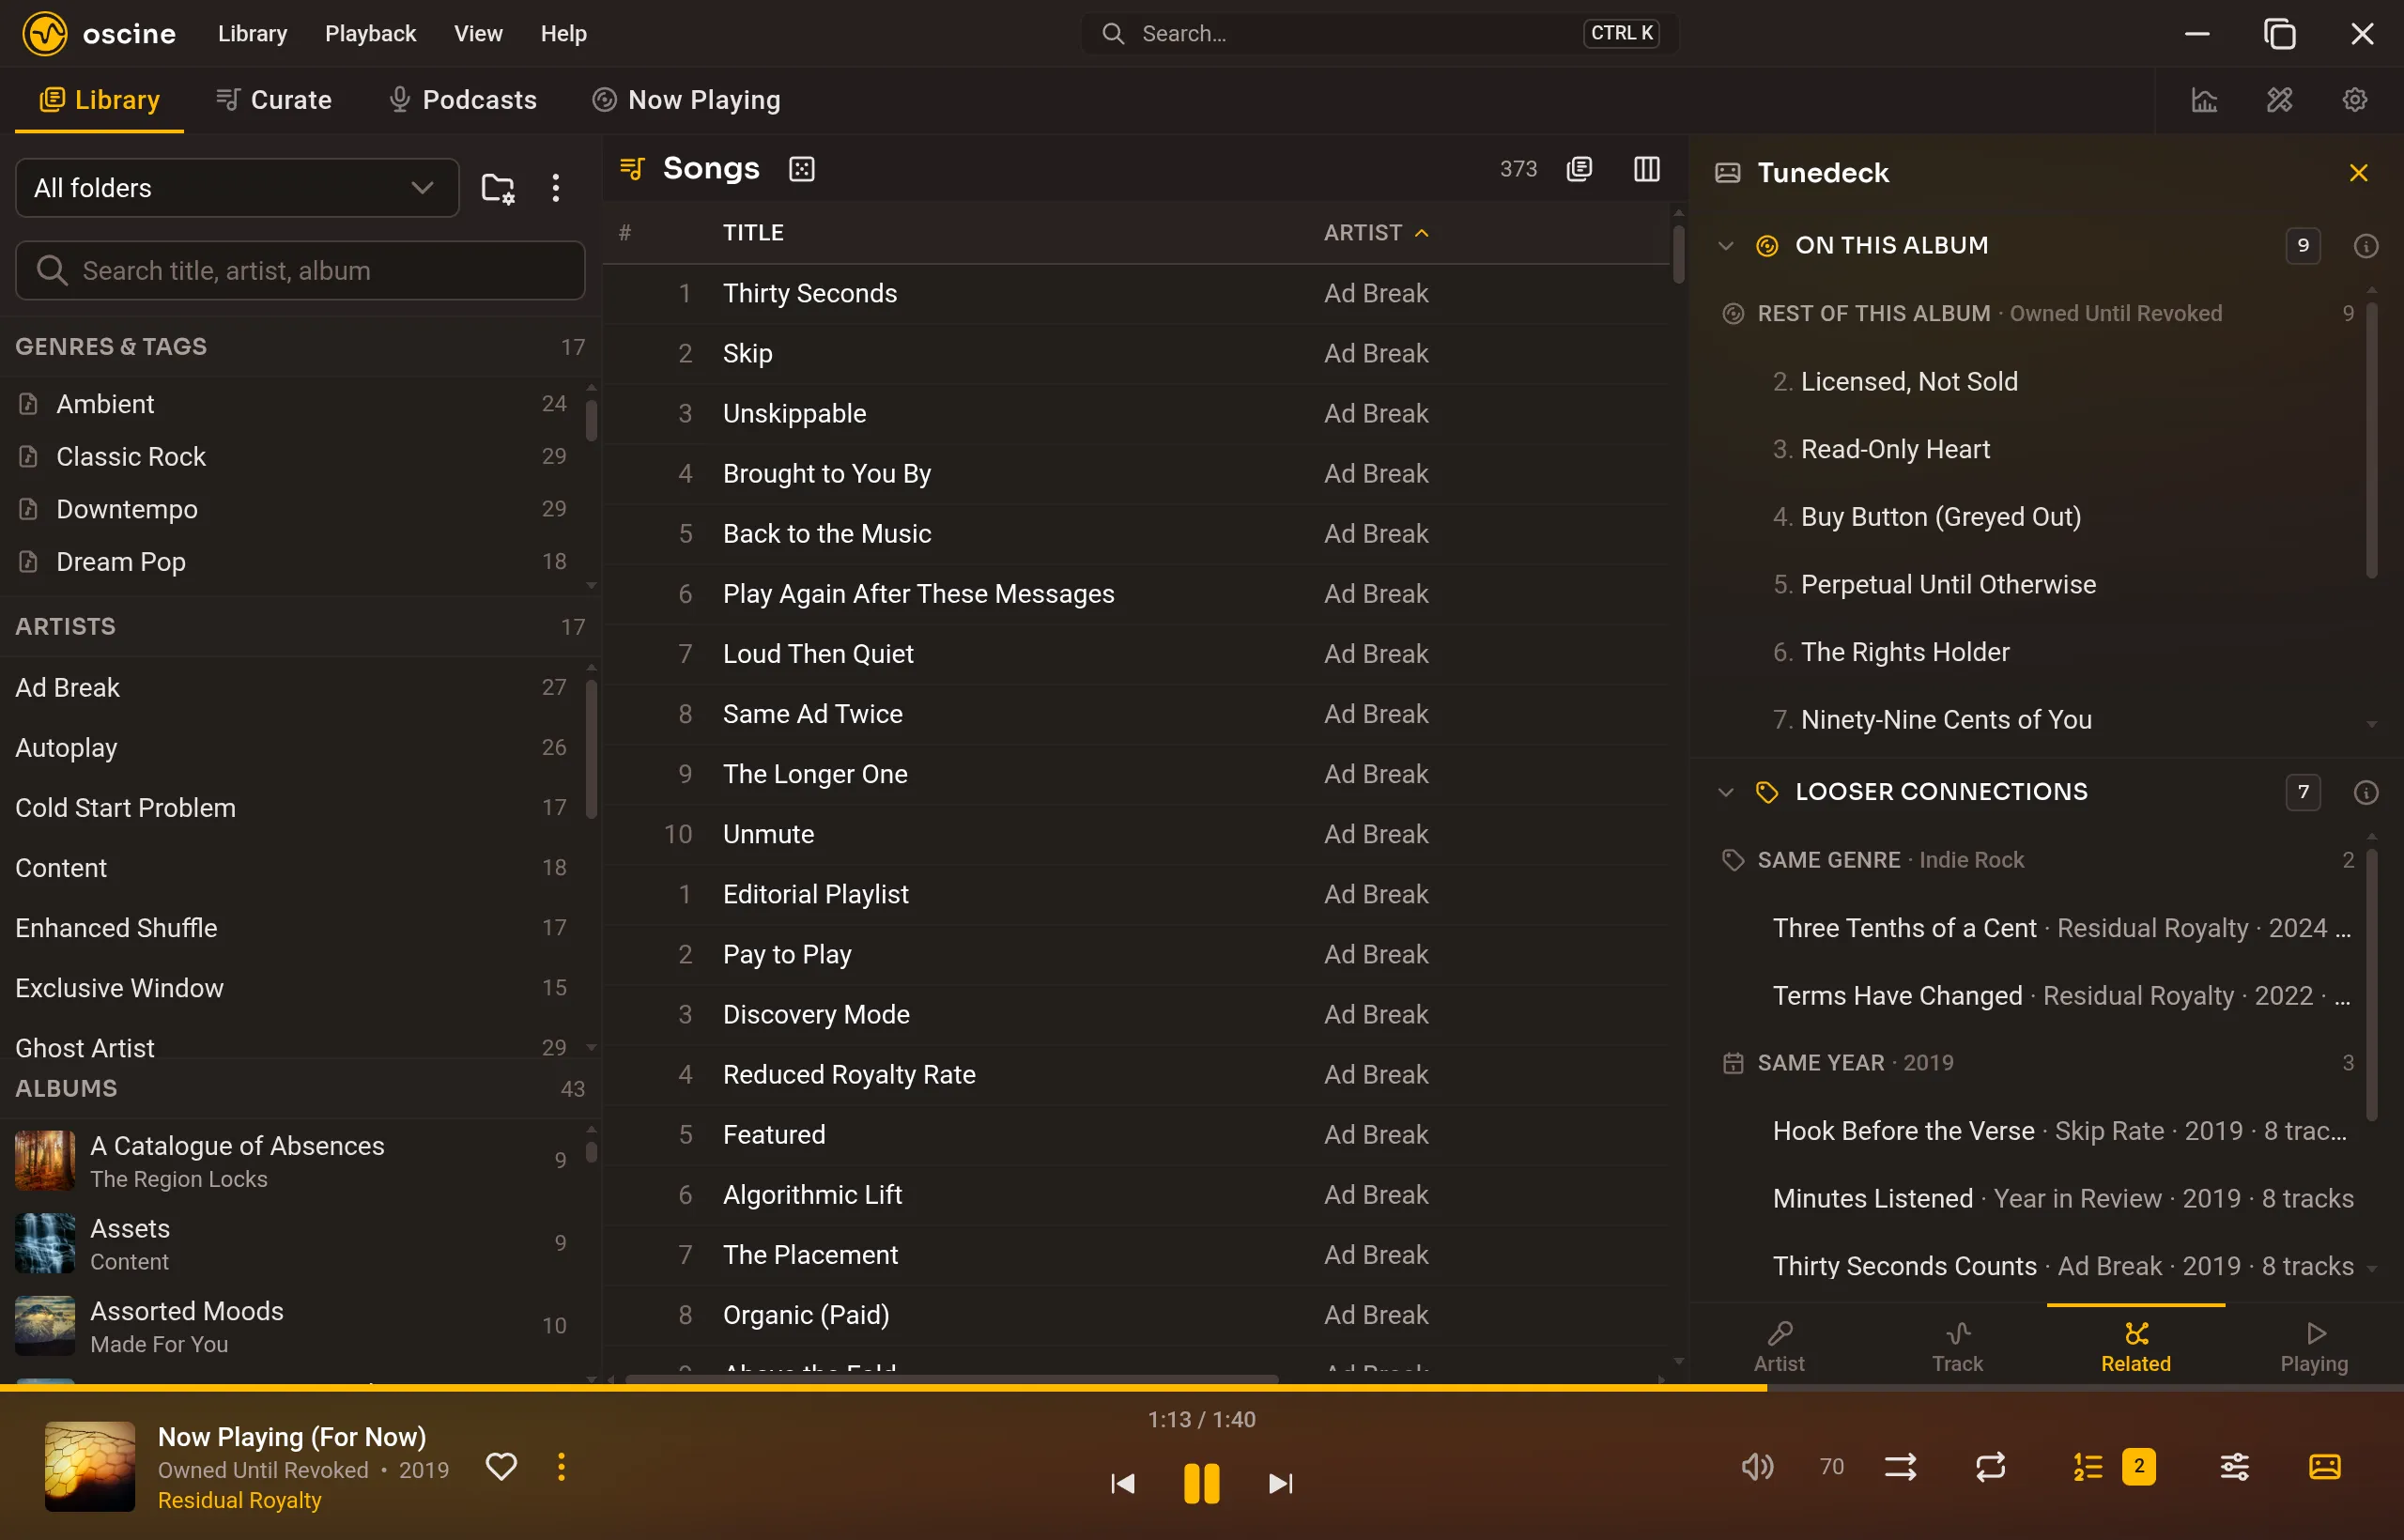This screenshot has height=1540, width=2404.
Task: Toggle repeat mode
Action: 1990,1467
